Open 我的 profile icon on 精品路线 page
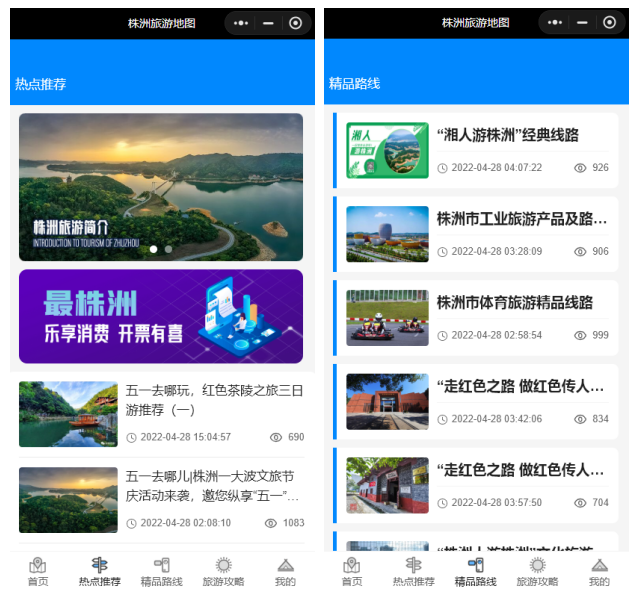Image resolution: width=644 pixels, height=603 pixels. [599, 566]
